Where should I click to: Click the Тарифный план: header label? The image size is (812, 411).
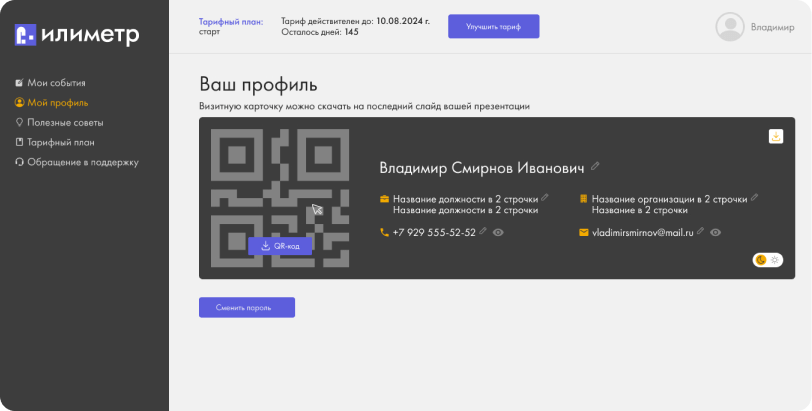tap(231, 22)
